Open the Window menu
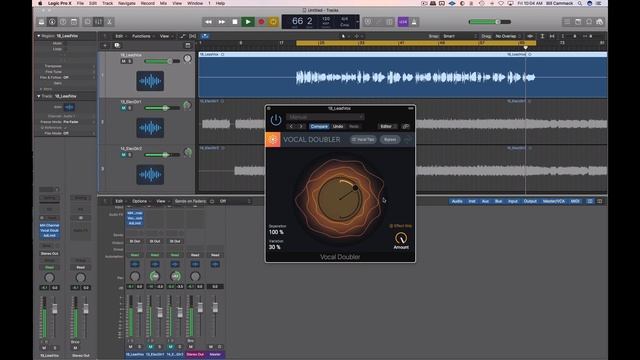Screen dimensions: 640x360 click(x=195, y=3)
